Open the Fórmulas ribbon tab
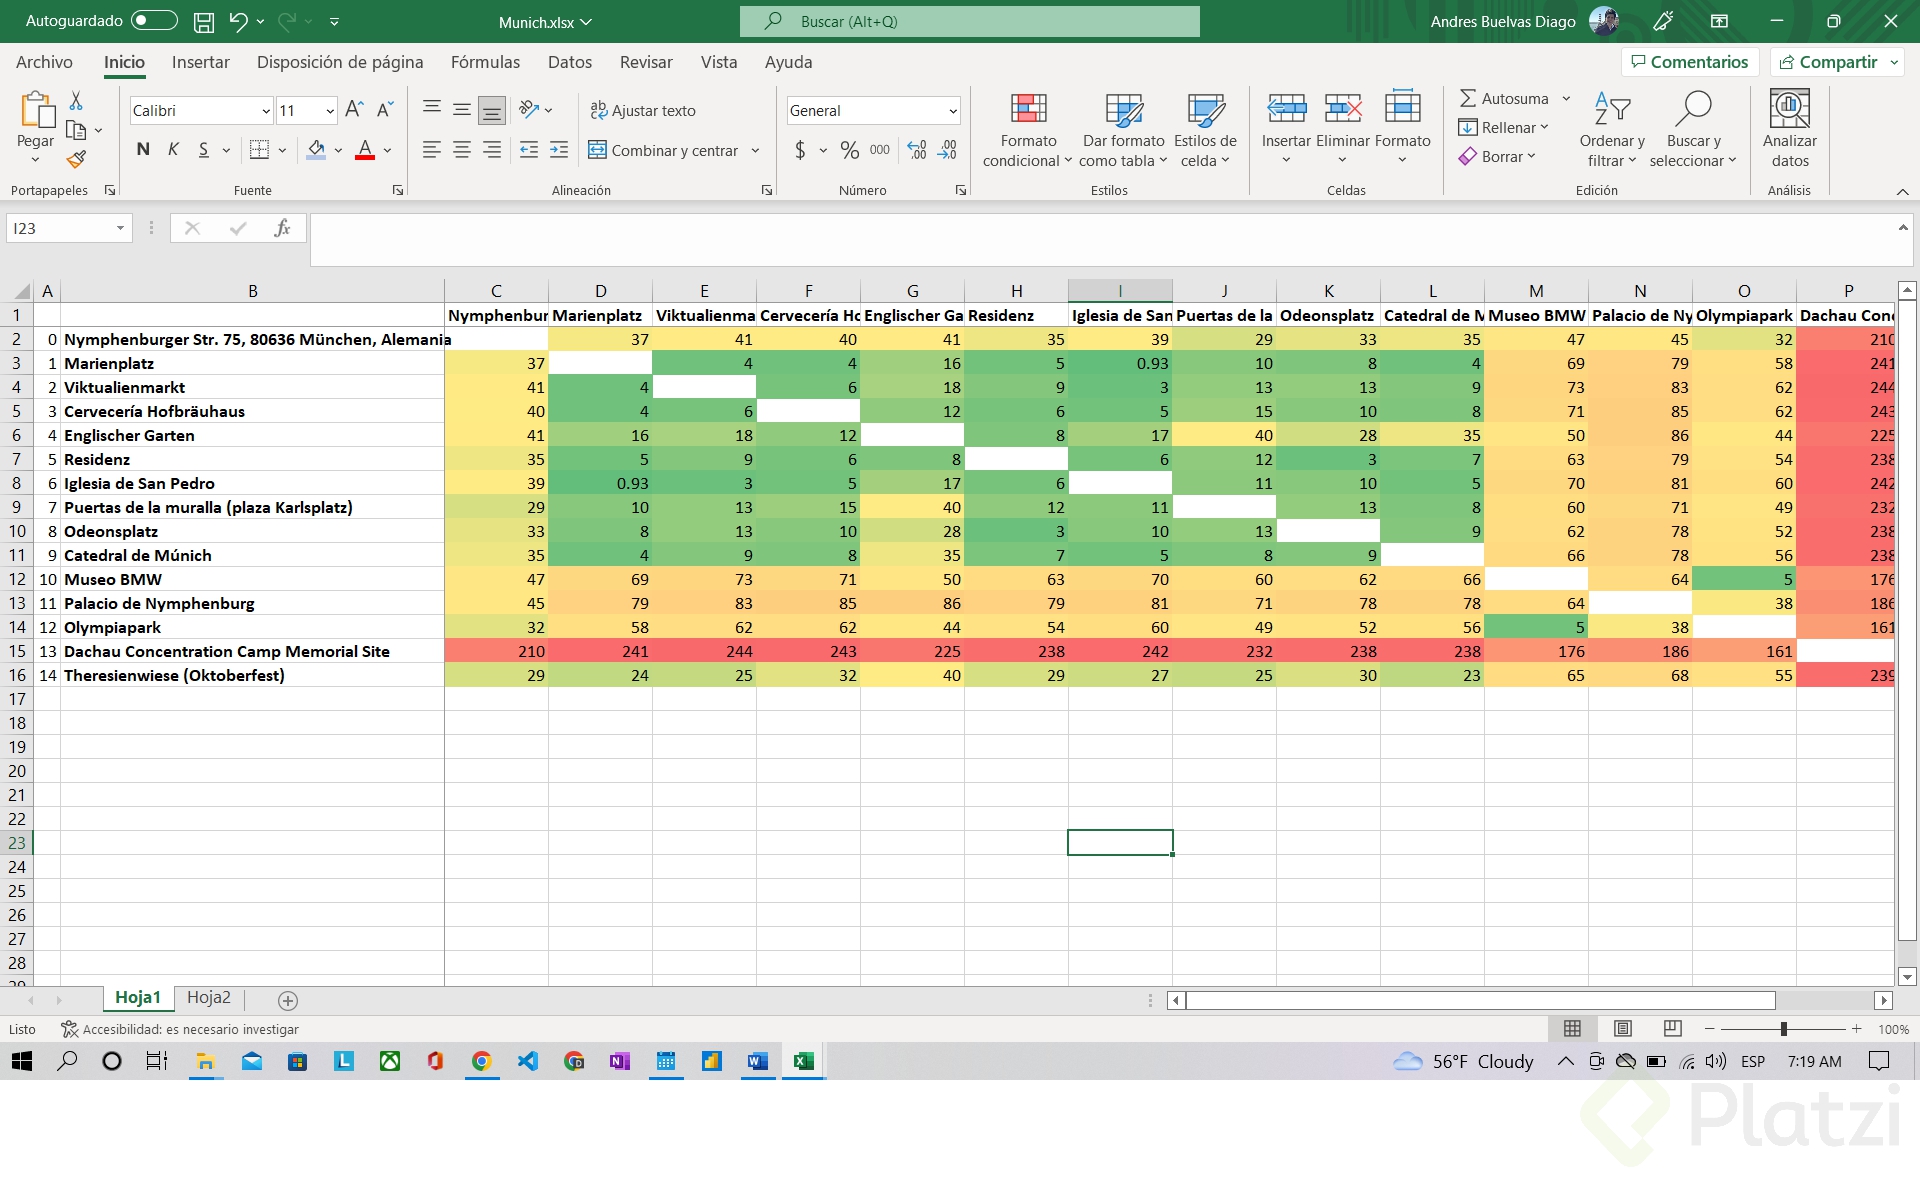1920x1179 pixels. (485, 62)
